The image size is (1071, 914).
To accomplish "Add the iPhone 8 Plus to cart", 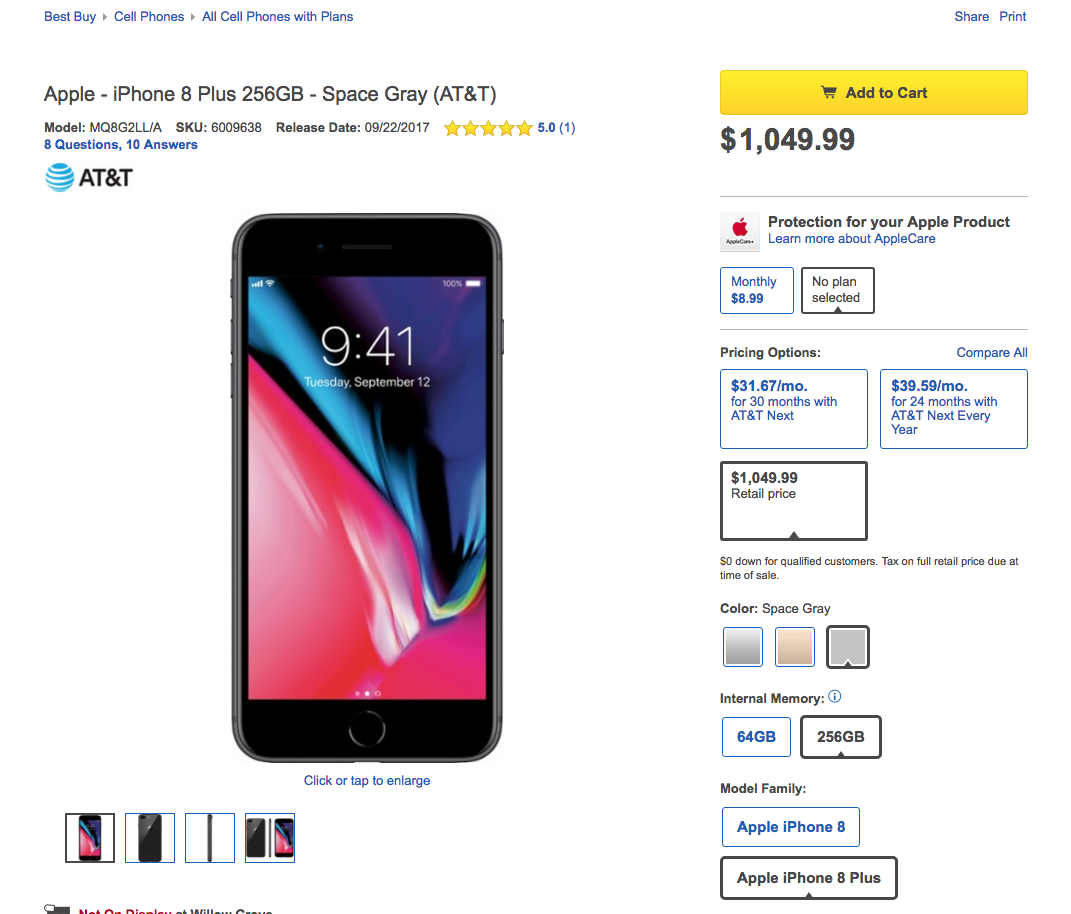I will click(x=874, y=92).
